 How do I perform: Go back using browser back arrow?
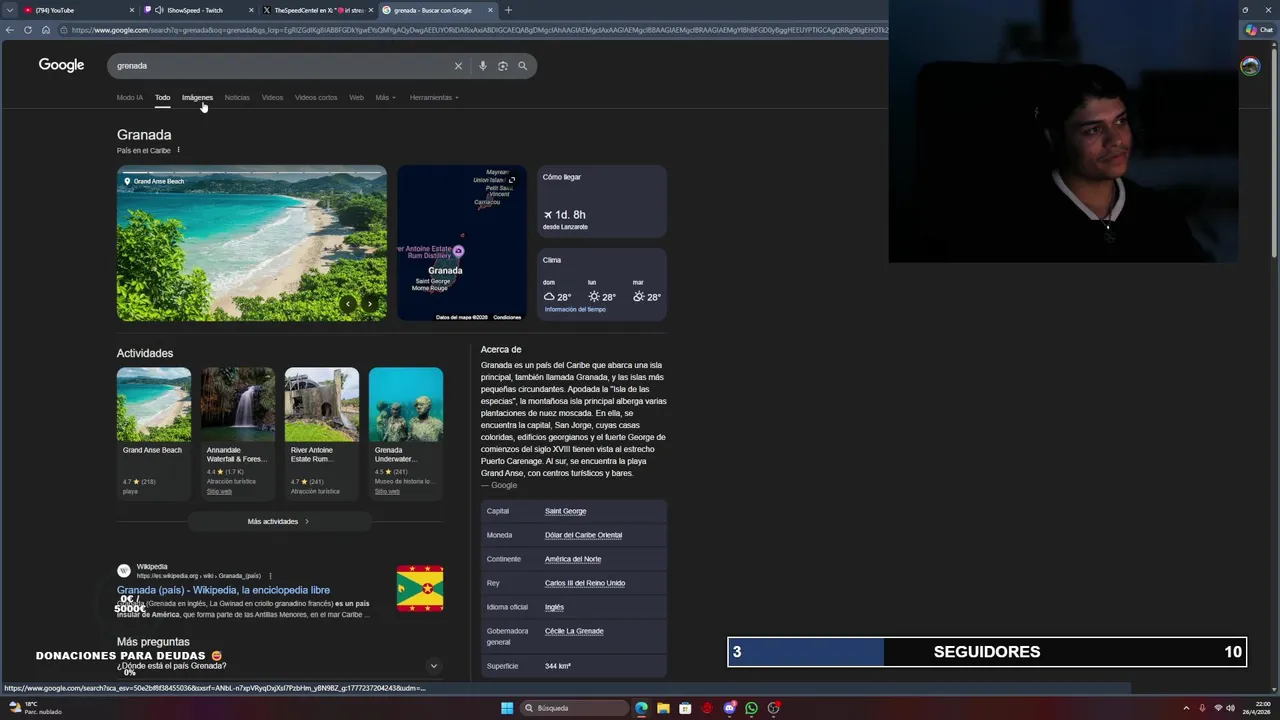click(x=10, y=30)
